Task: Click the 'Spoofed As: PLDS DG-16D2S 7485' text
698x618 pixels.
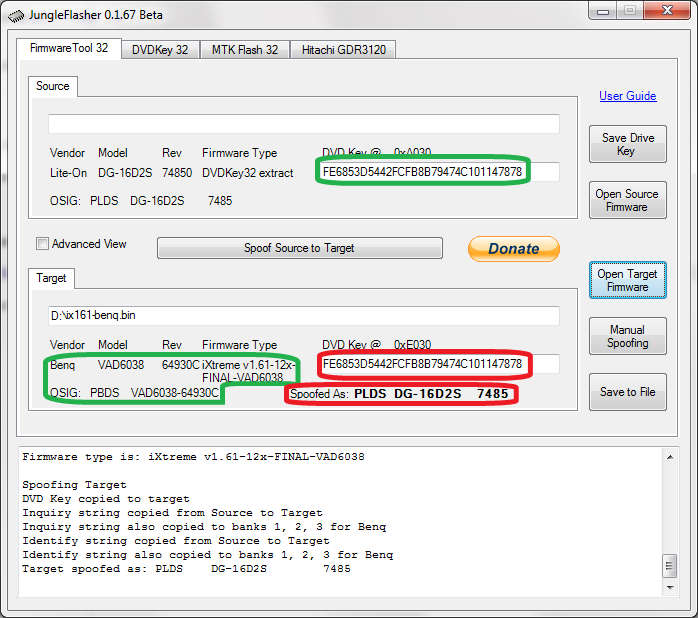Action: 399,394
